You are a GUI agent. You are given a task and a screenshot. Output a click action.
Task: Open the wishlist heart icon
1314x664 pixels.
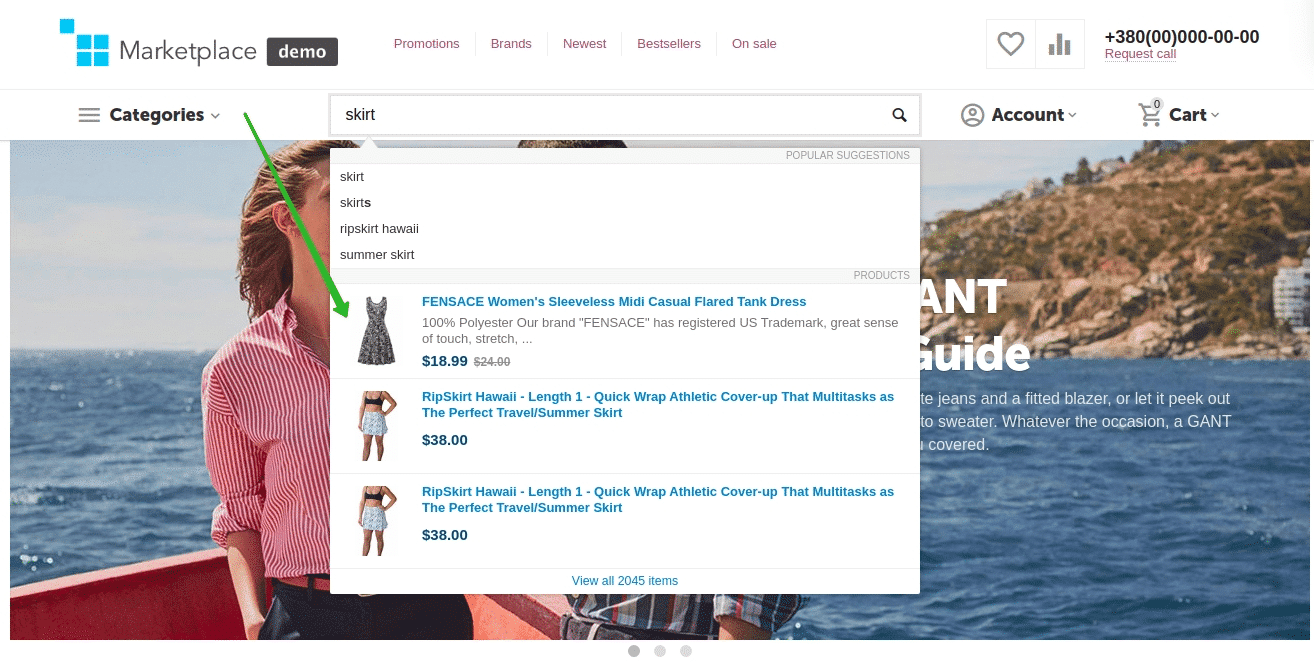(x=1011, y=44)
